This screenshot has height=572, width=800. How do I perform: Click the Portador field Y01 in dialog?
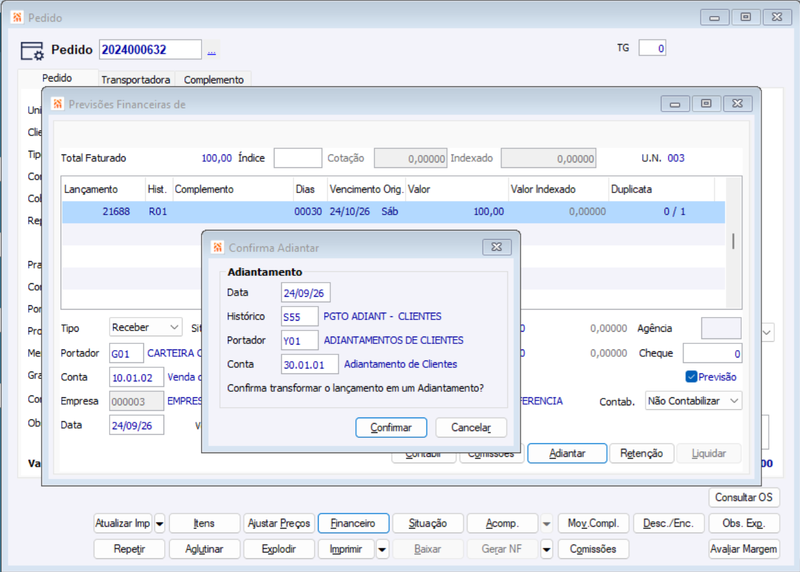point(299,340)
